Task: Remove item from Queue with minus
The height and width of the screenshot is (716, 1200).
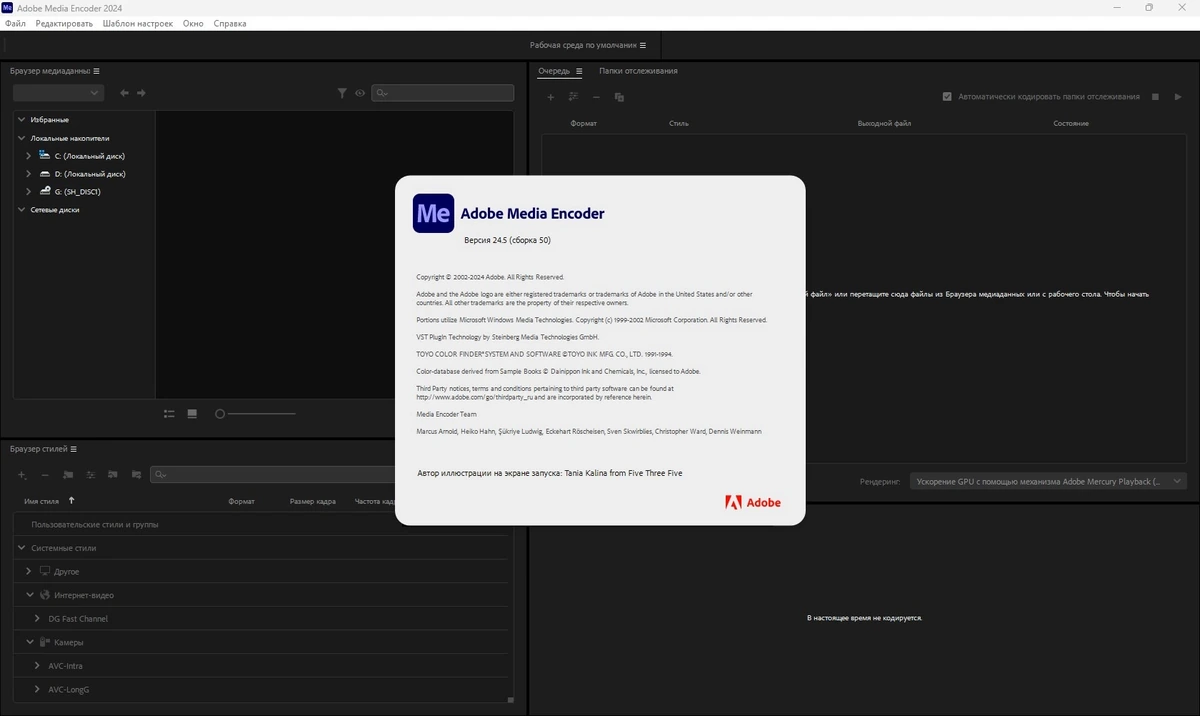Action: [x=596, y=97]
